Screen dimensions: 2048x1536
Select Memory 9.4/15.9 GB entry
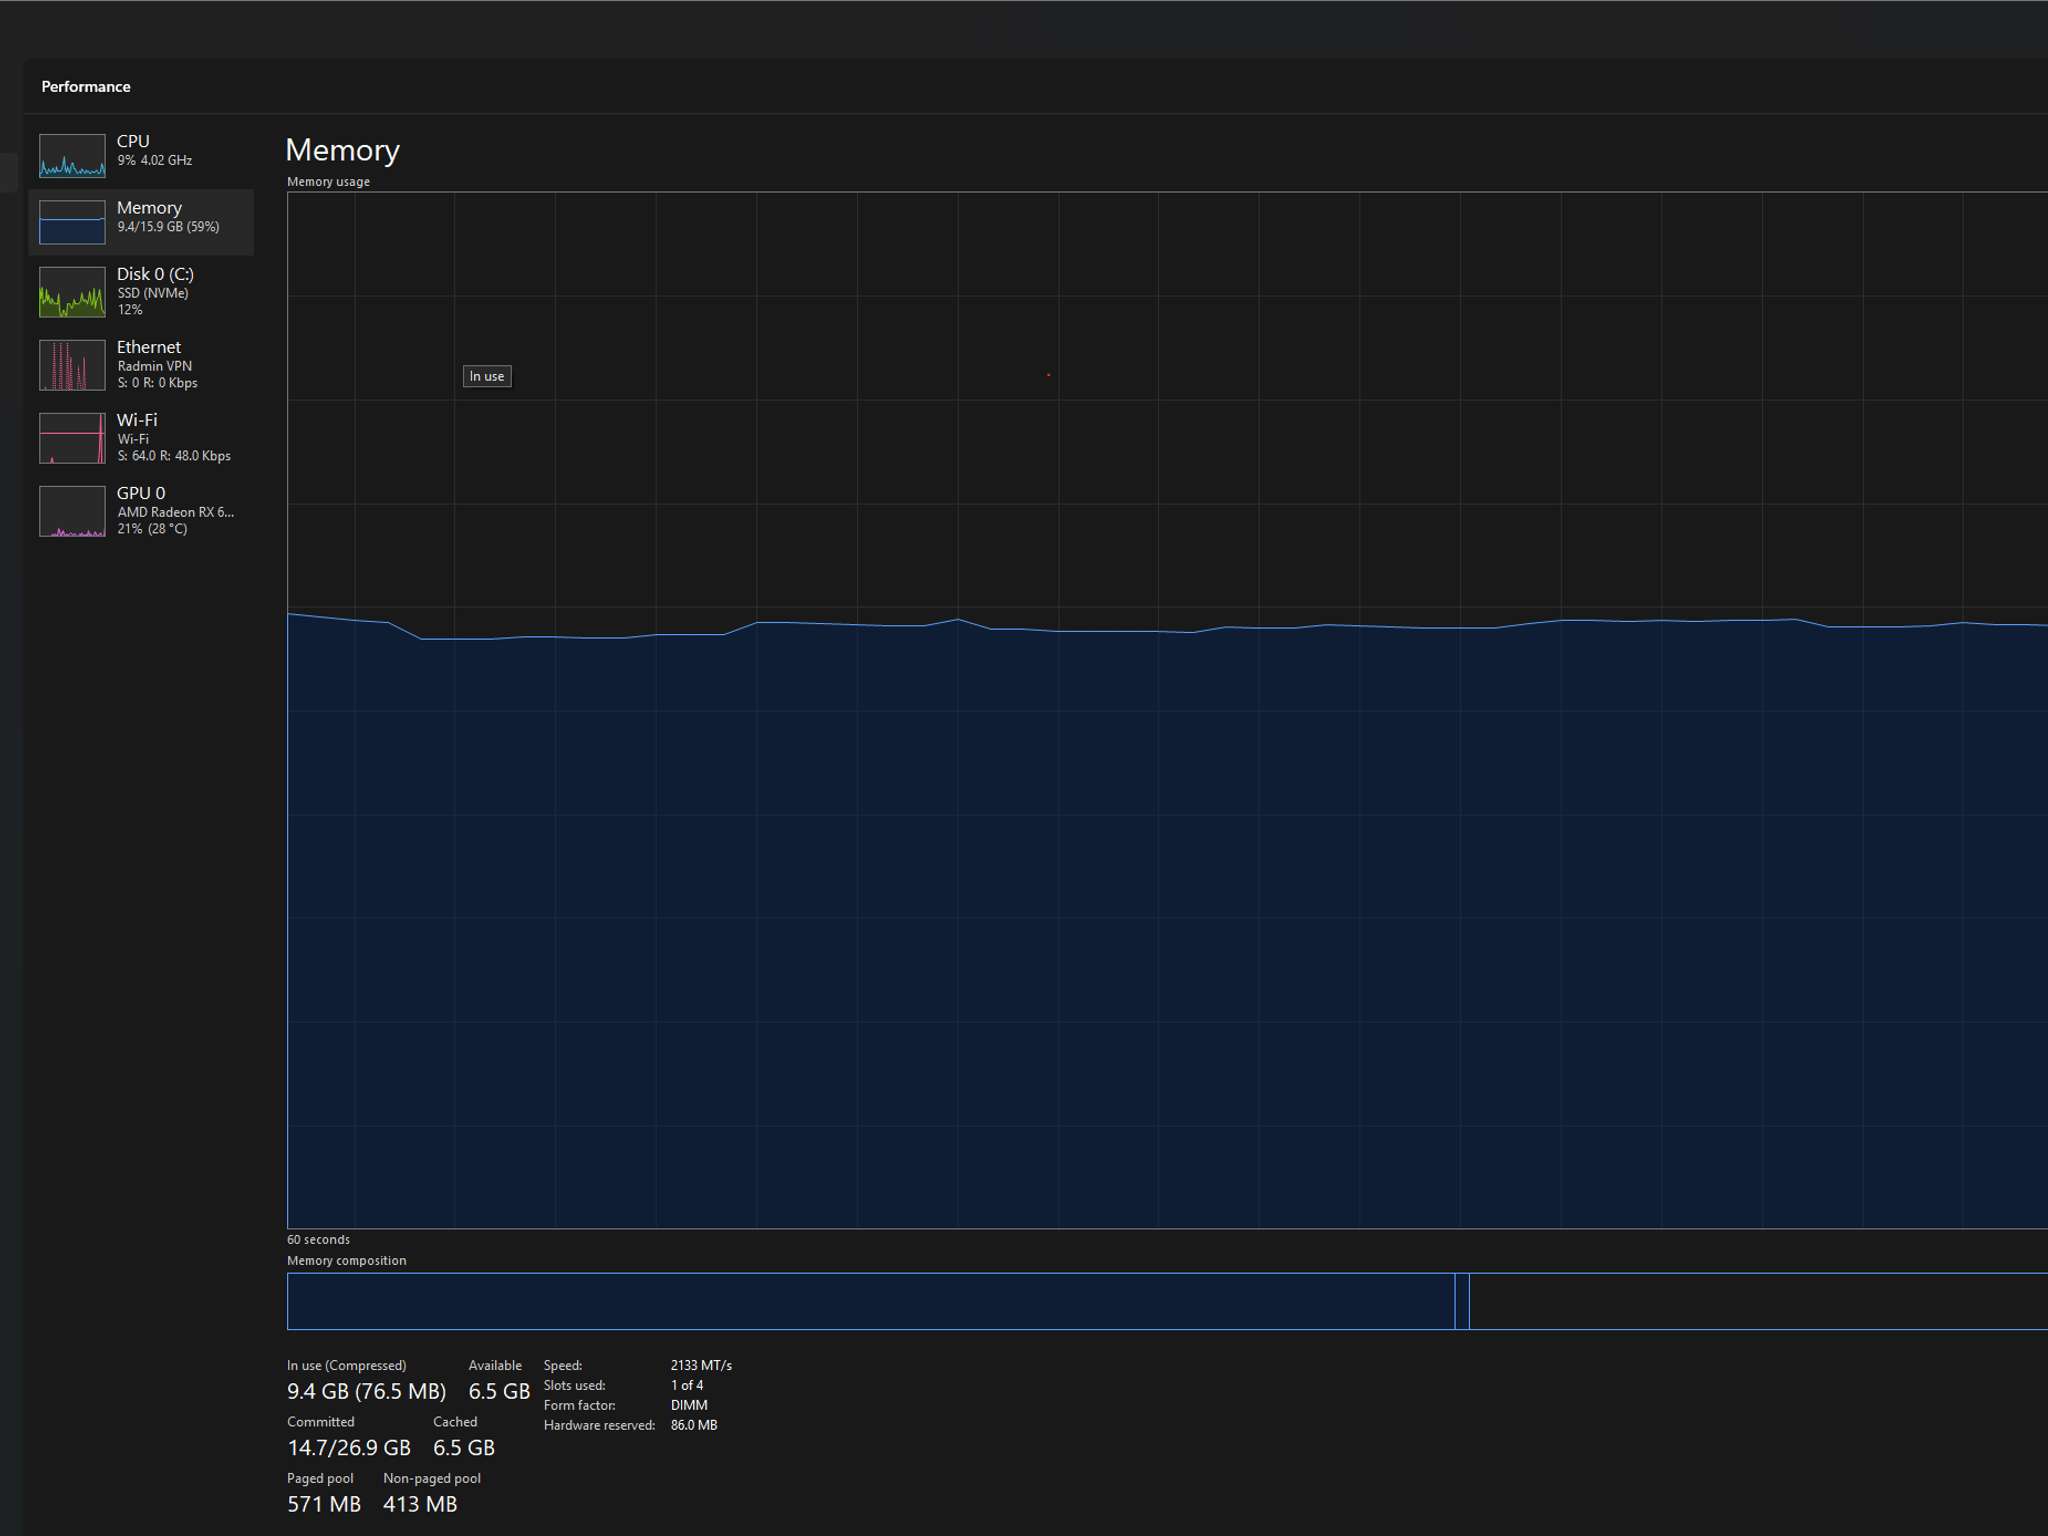141,222
